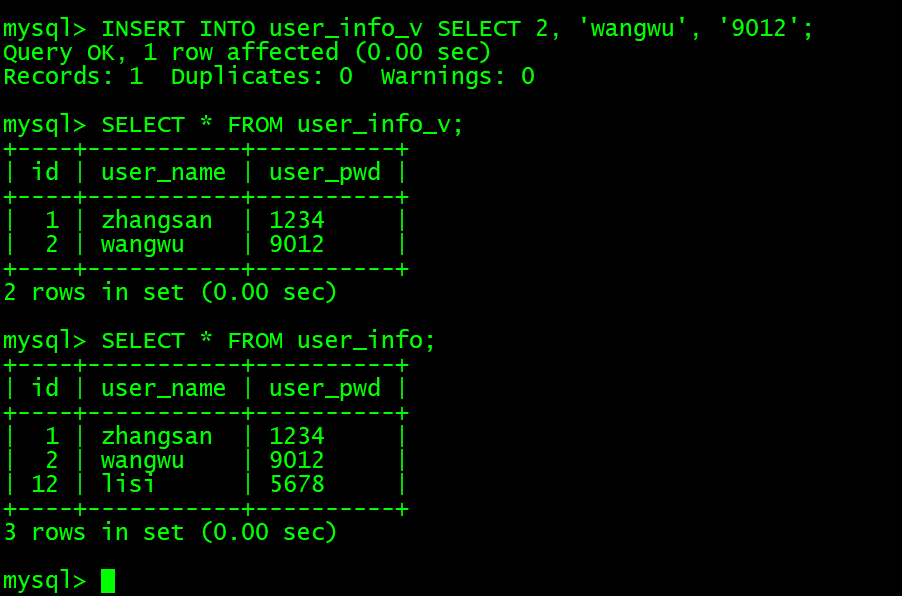Click zhangsan in the second result table
902x596 pixels.
click(x=157, y=437)
